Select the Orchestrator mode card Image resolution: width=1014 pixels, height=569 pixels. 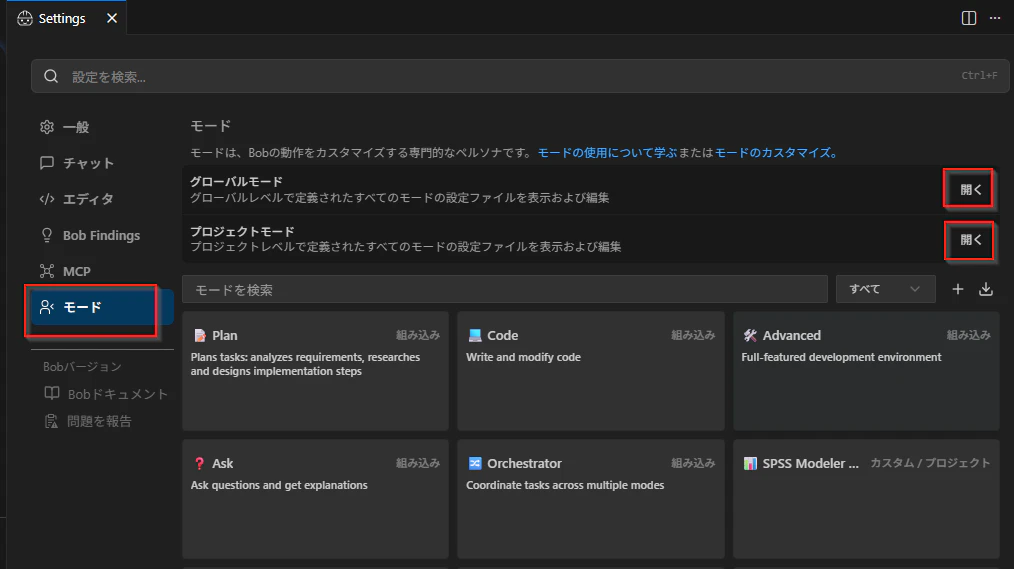pyautogui.click(x=590, y=499)
